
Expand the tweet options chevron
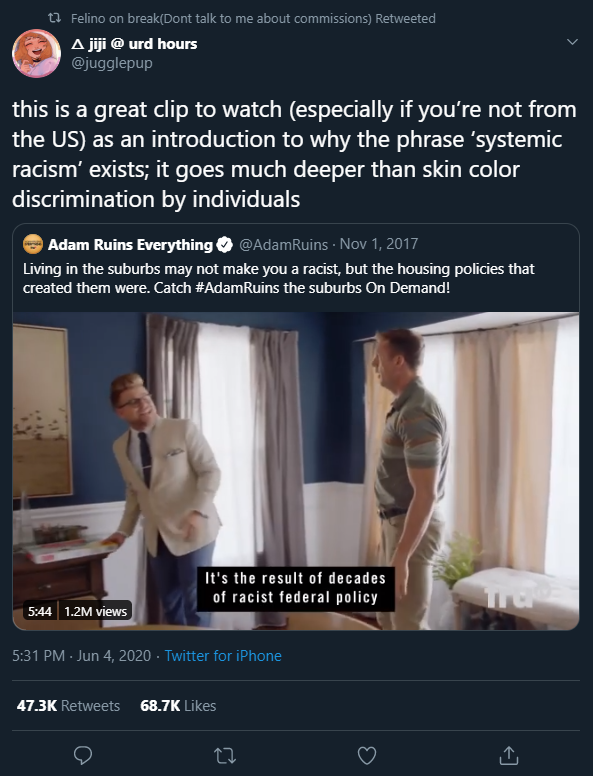pyautogui.click(x=572, y=42)
